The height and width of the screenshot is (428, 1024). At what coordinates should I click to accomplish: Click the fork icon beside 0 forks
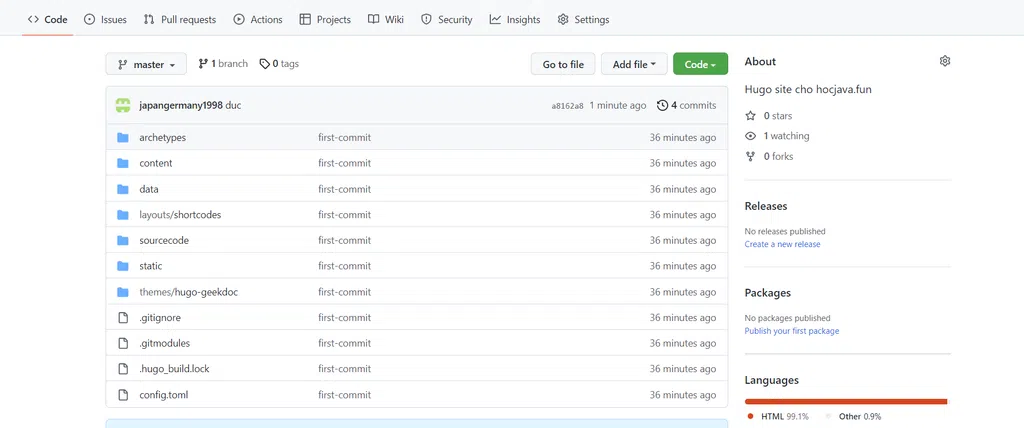[750, 156]
